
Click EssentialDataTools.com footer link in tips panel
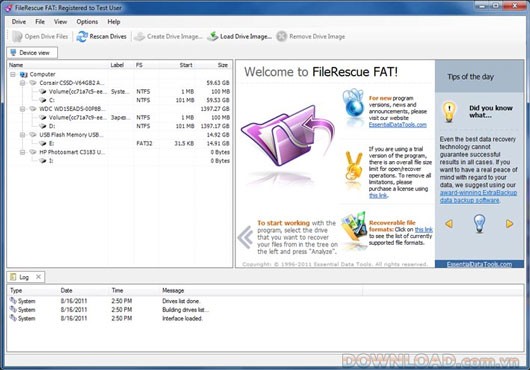pyautogui.click(x=479, y=264)
